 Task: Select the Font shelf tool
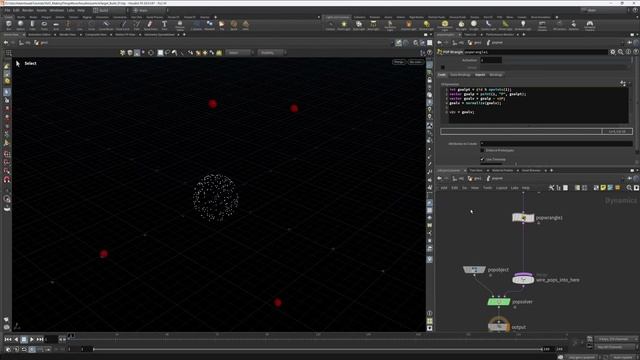point(164,25)
